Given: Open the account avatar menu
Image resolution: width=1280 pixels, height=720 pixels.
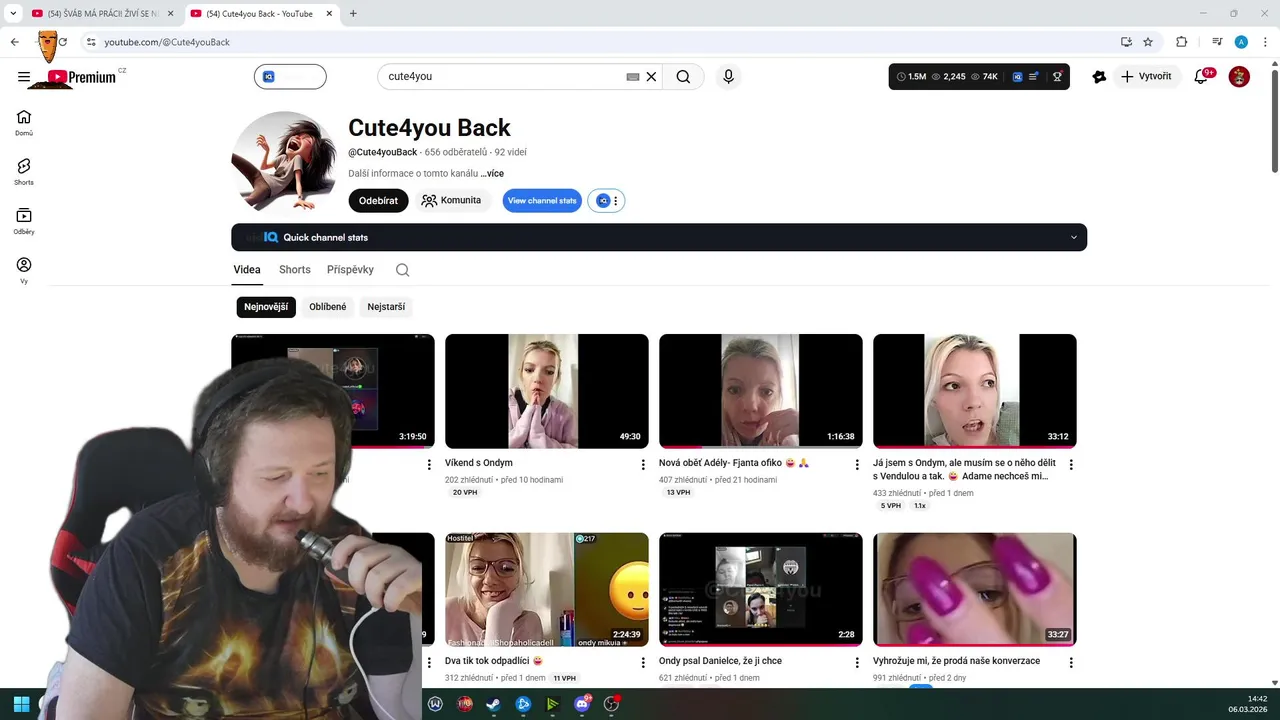Looking at the screenshot, I should (1239, 77).
